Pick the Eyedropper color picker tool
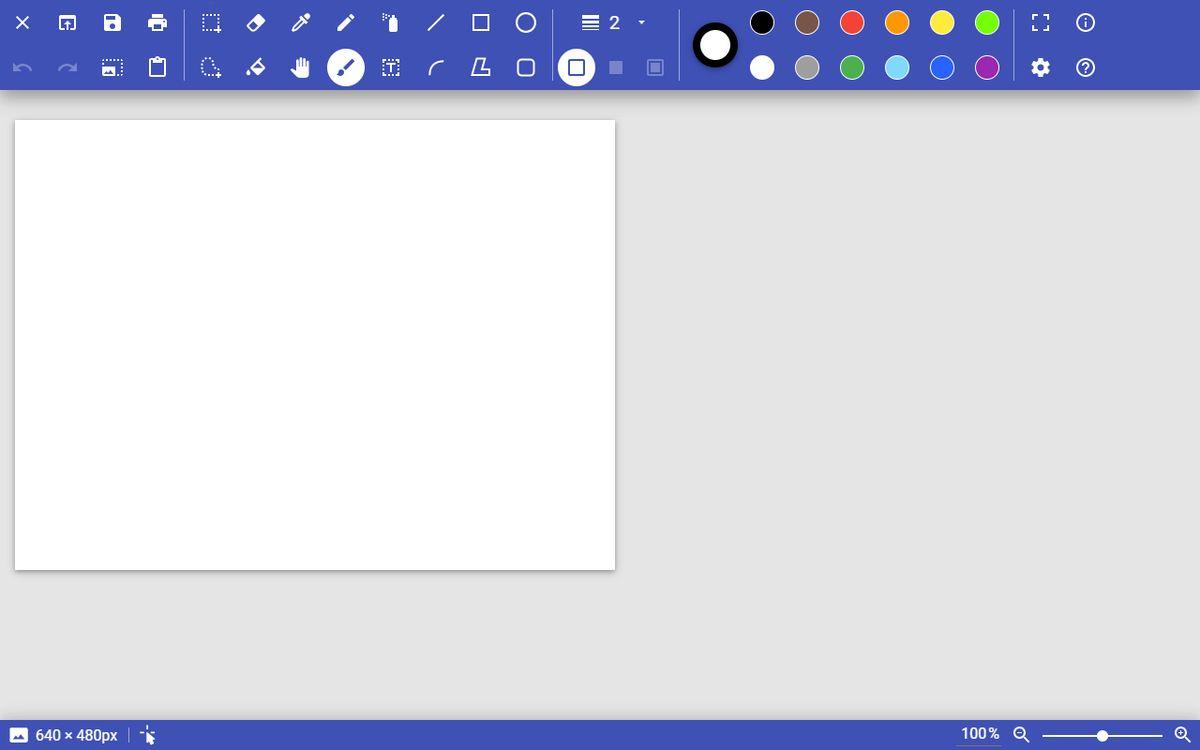This screenshot has width=1200, height=750. [301, 23]
